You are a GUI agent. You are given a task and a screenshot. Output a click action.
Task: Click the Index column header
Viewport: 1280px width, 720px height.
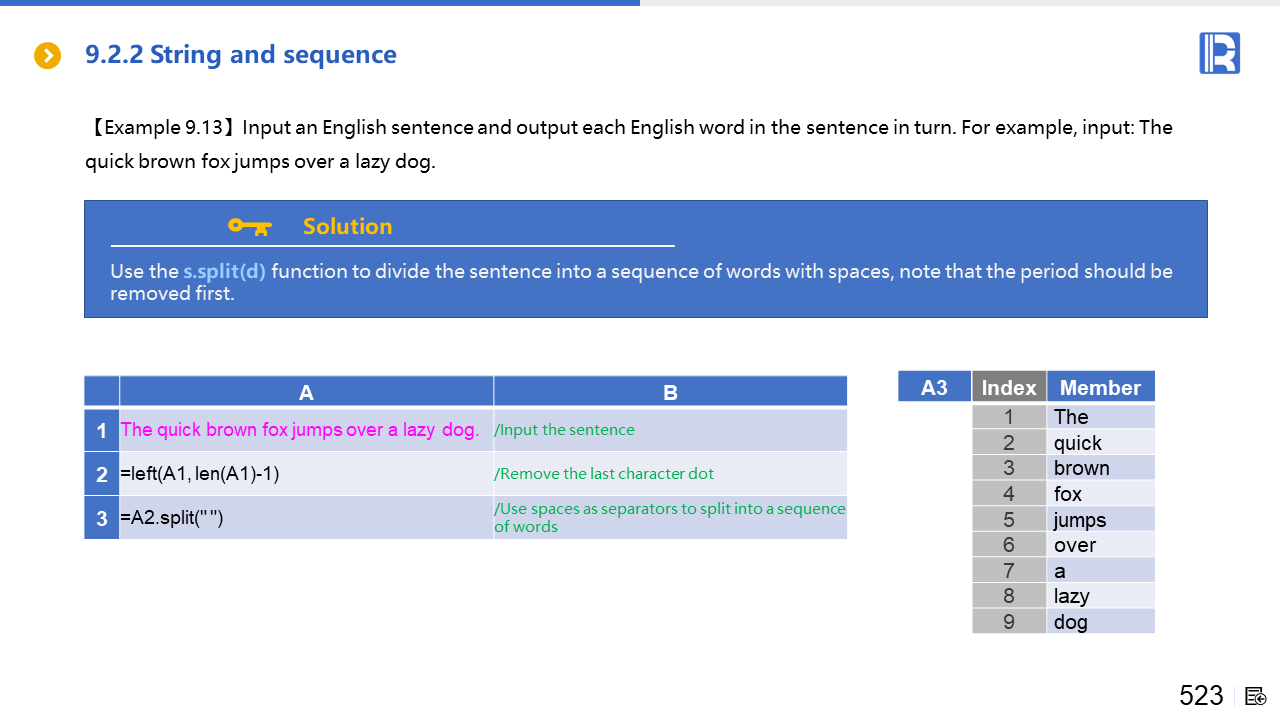1009,388
